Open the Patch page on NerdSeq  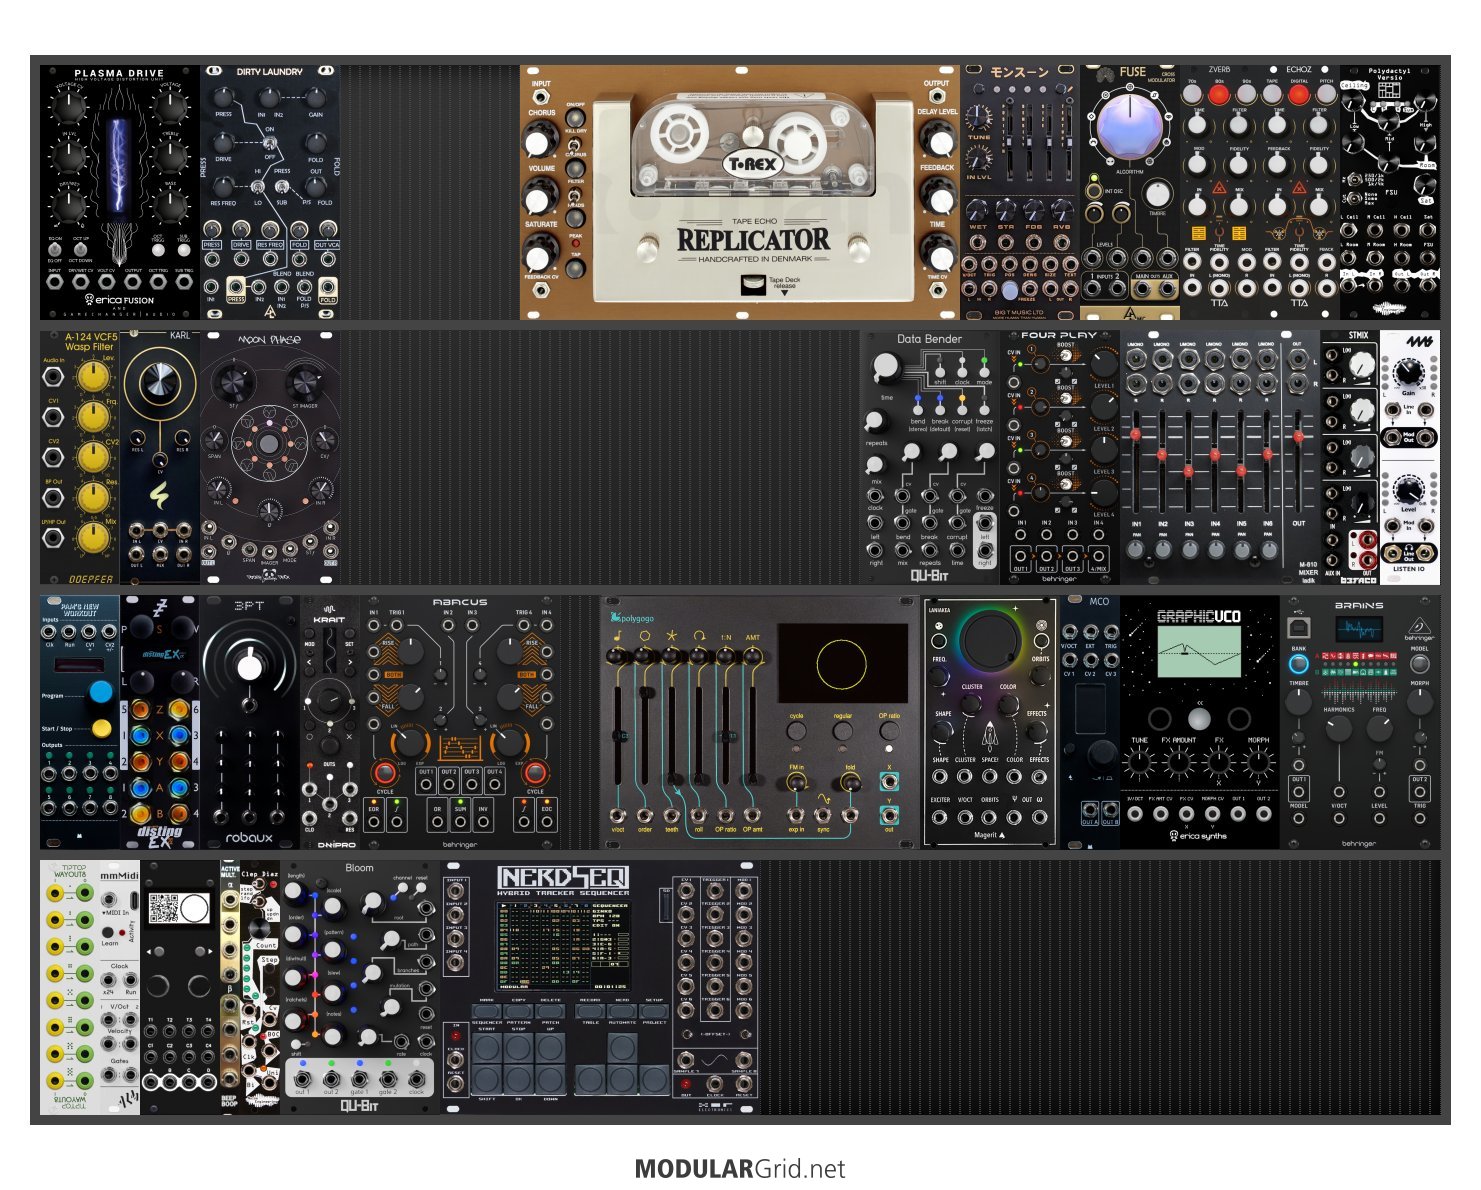coord(550,1012)
